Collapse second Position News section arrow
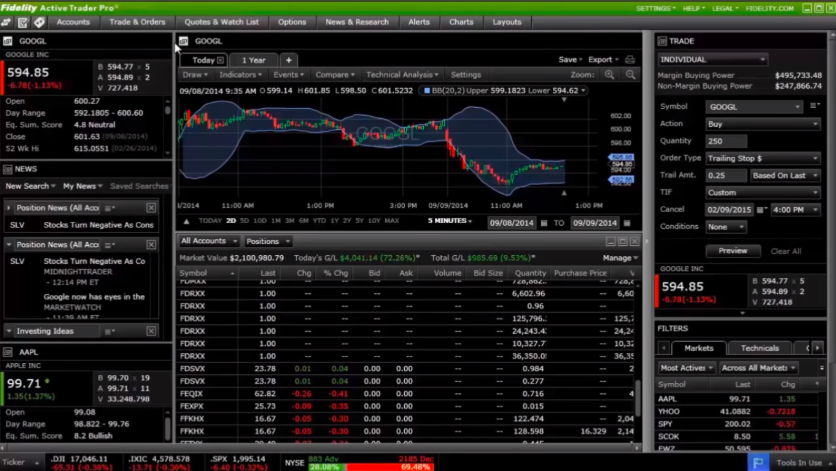 click(x=9, y=244)
